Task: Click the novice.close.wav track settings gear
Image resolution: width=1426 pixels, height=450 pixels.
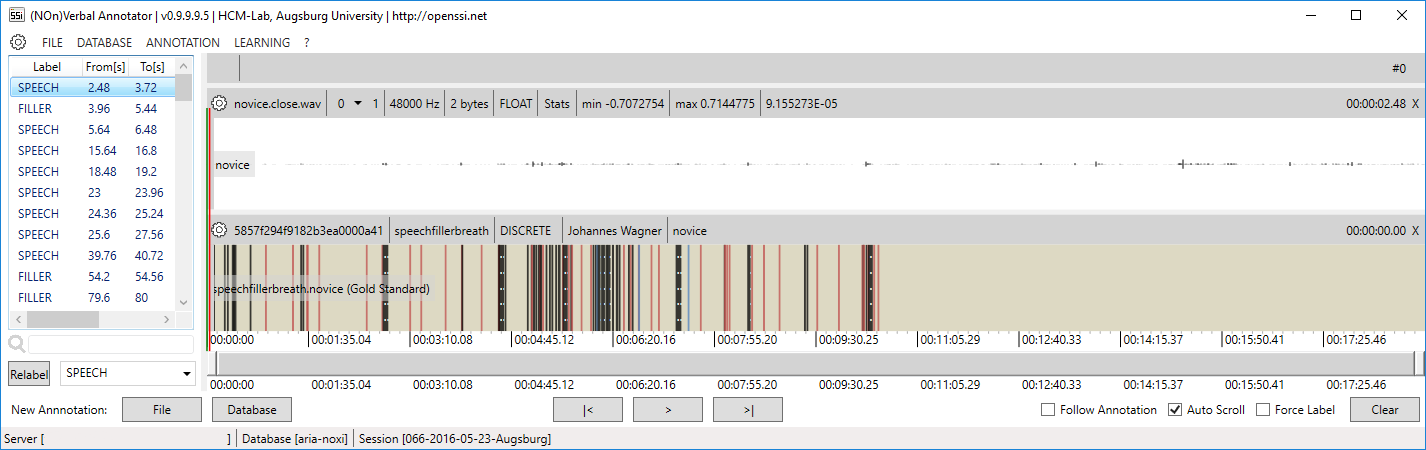Action: point(220,104)
